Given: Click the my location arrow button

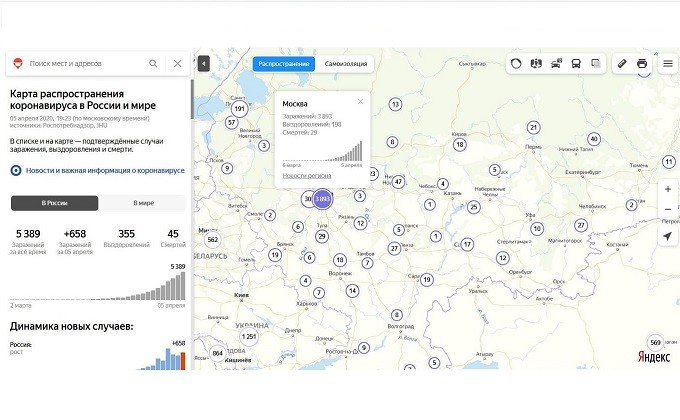Looking at the screenshot, I should click(668, 236).
